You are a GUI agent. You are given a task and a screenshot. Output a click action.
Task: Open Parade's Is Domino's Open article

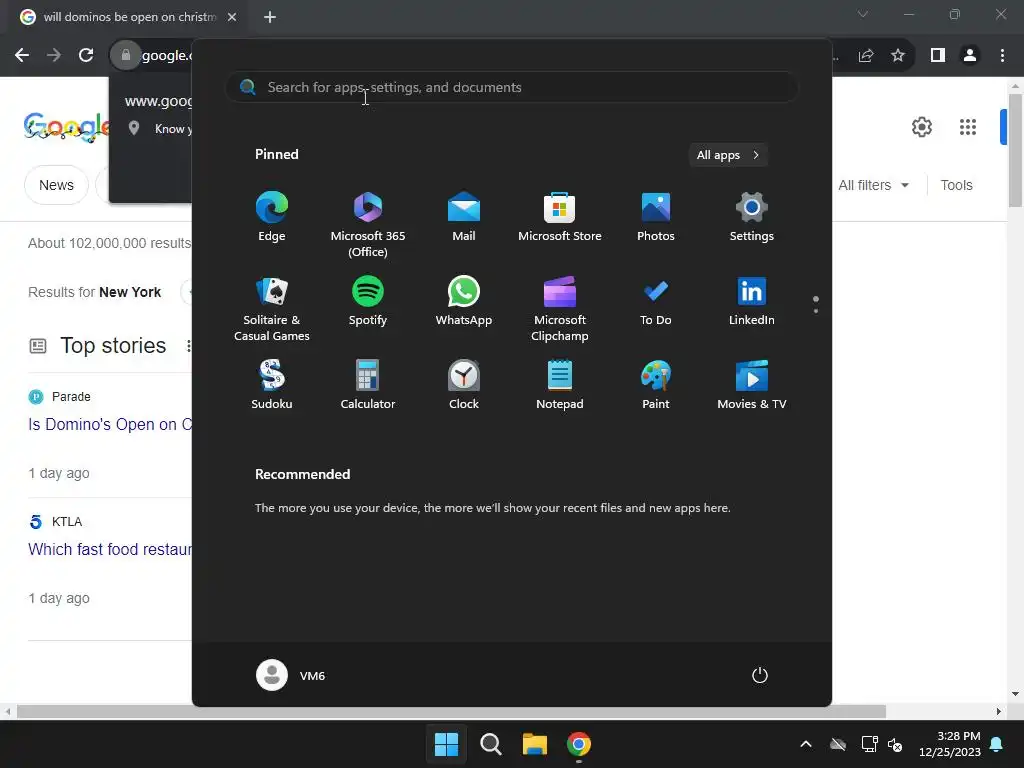[x=110, y=424]
